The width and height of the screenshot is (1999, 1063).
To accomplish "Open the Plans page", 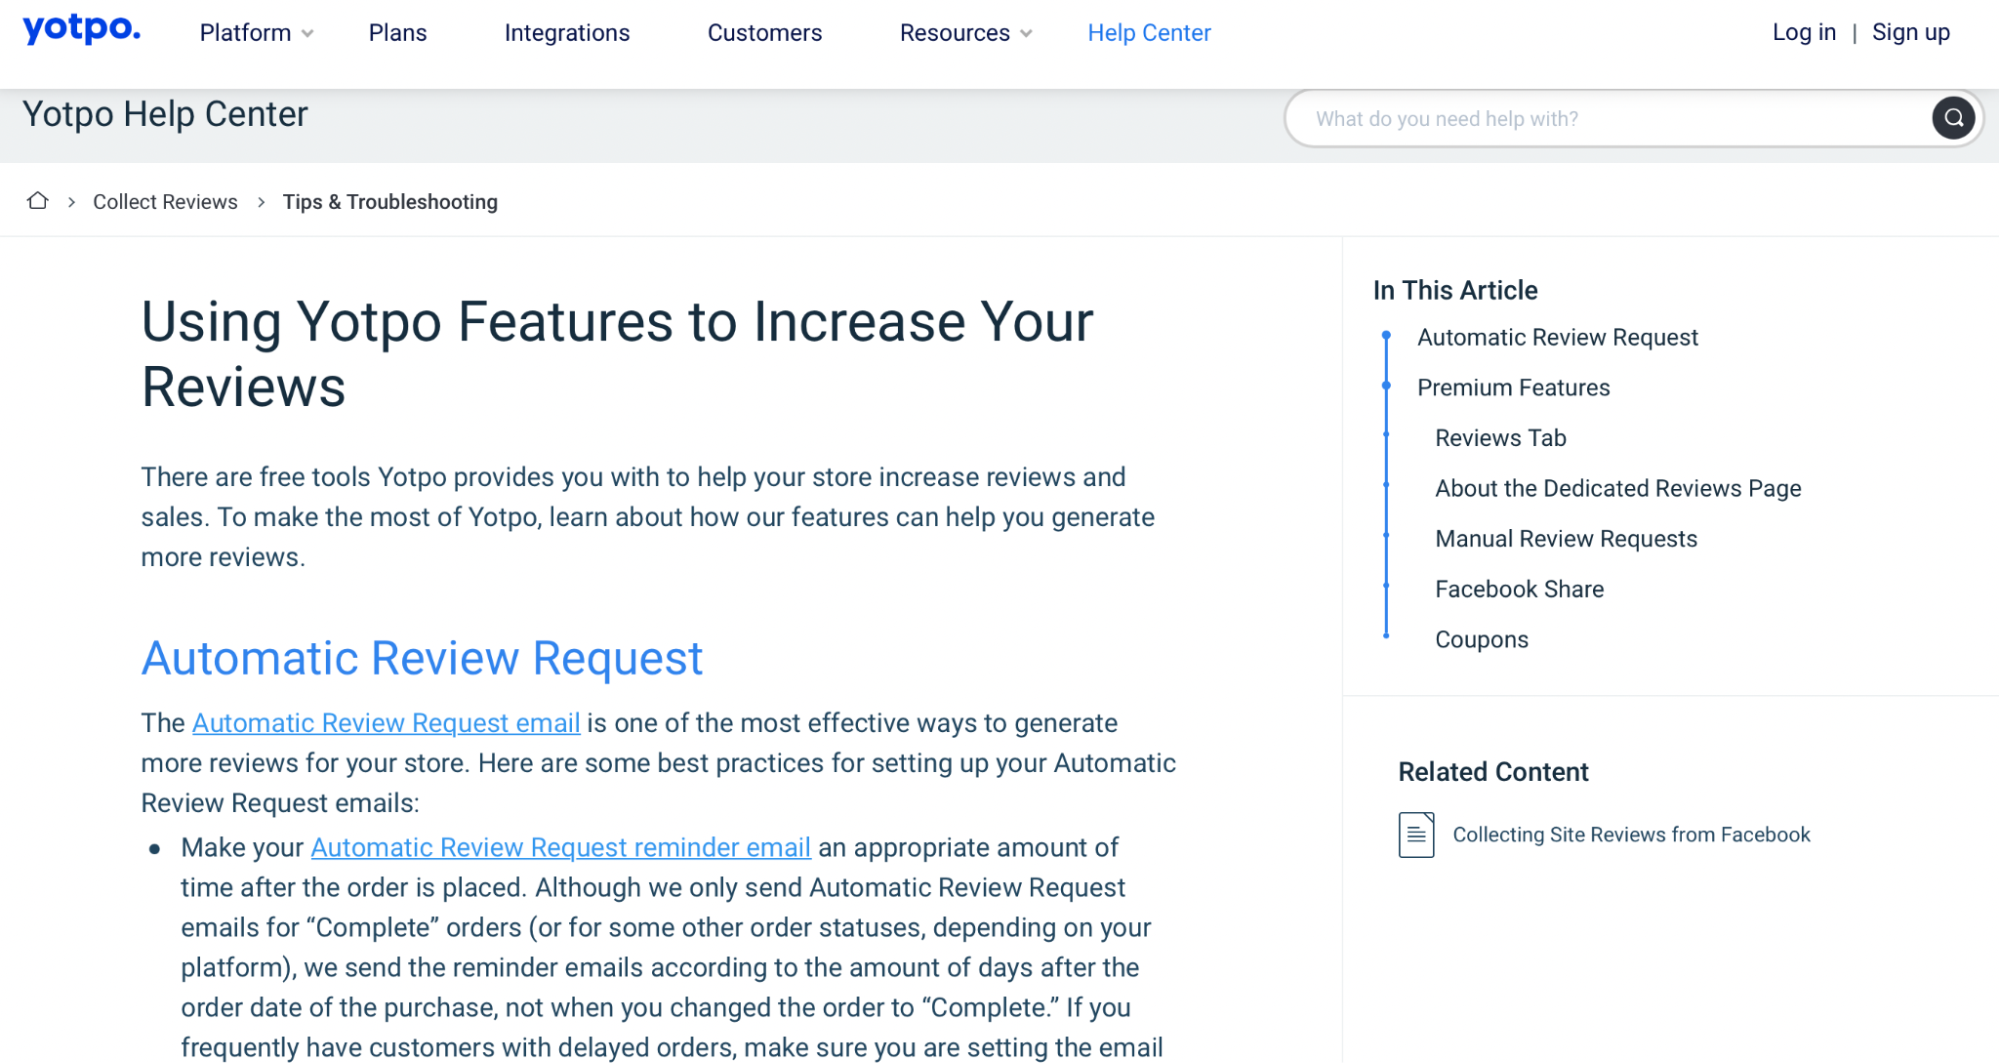I will [397, 33].
